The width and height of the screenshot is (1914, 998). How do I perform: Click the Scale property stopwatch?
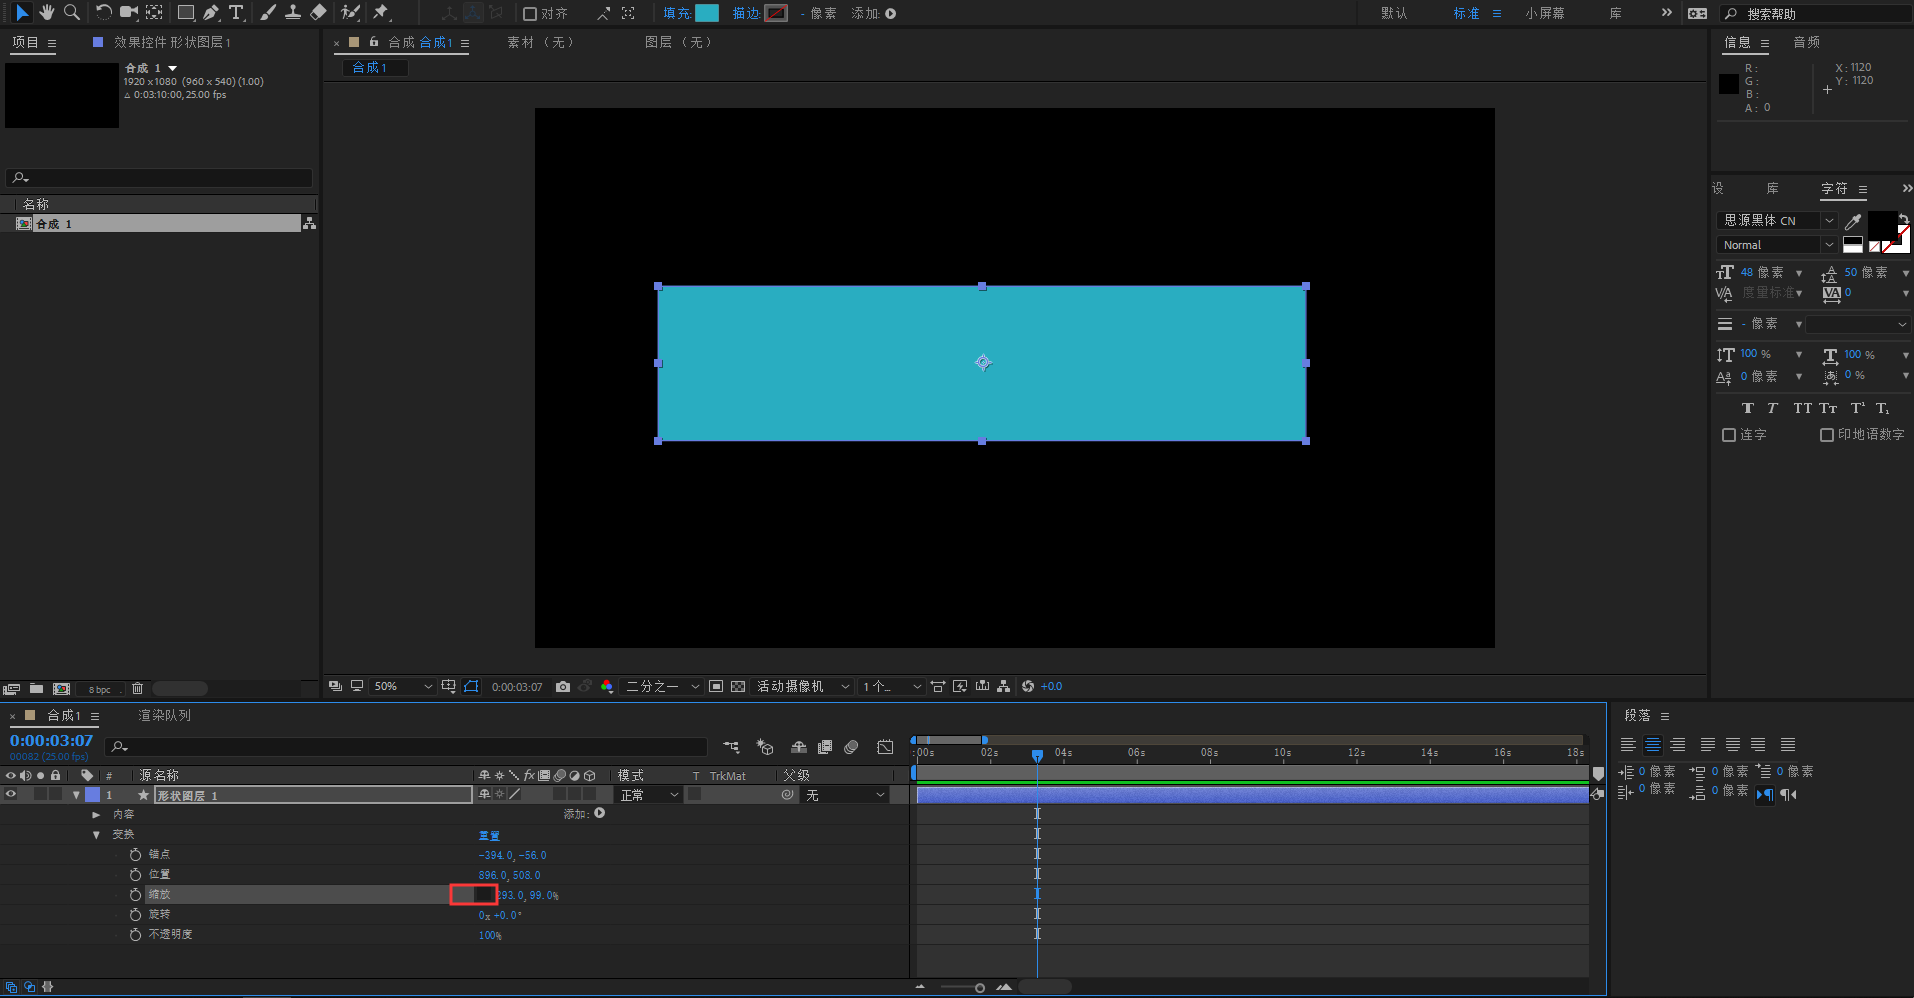pos(135,894)
